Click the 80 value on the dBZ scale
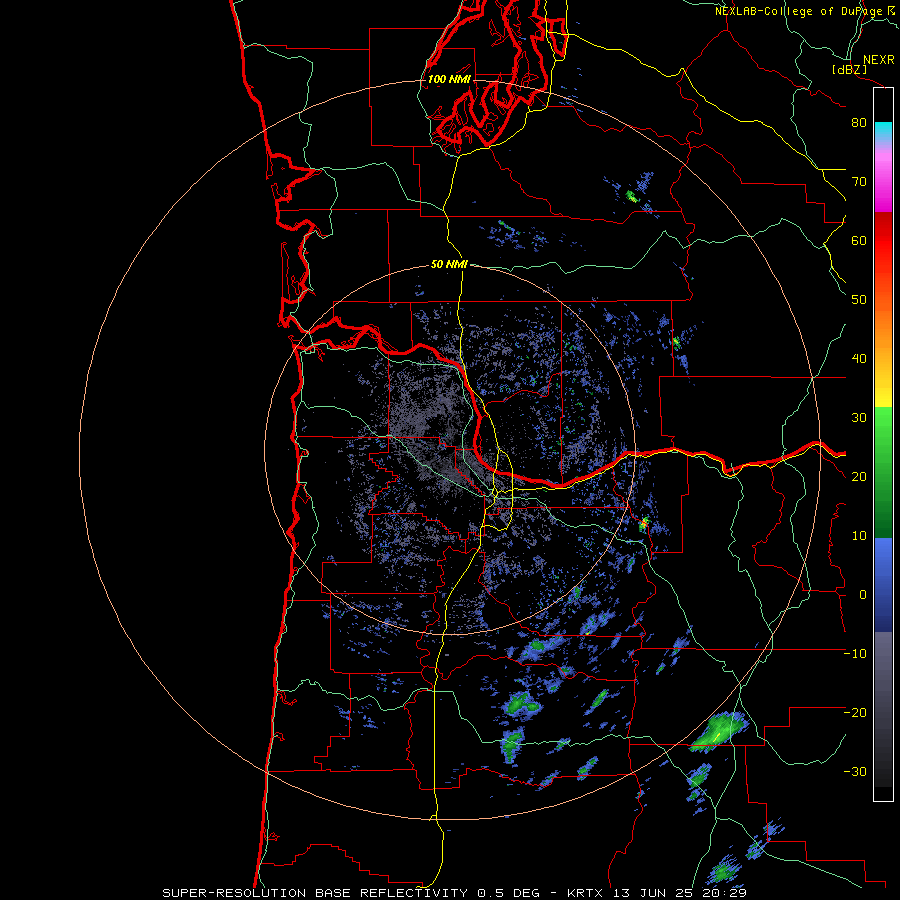The height and width of the screenshot is (900, 900). coord(859,122)
